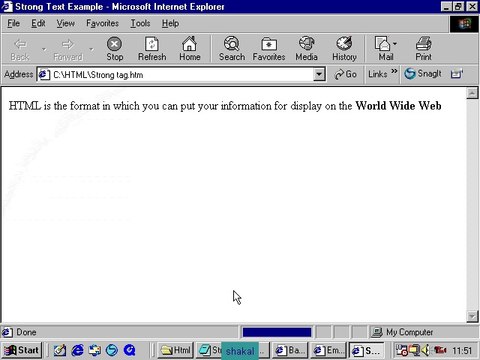Show the History pane

(344, 49)
